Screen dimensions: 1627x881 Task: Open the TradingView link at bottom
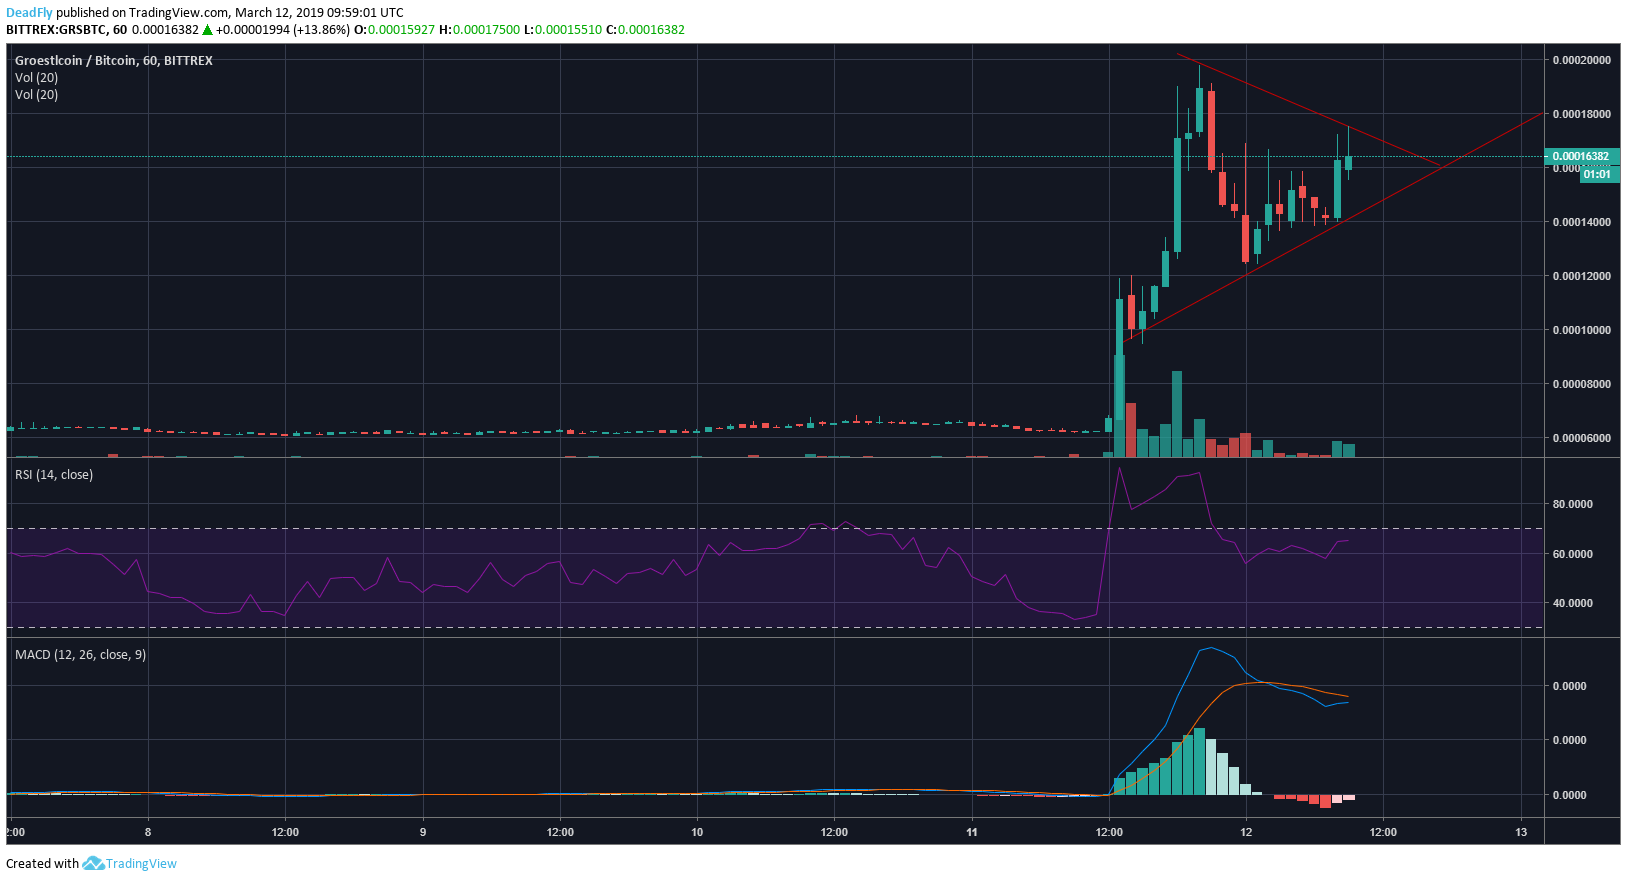pos(141,864)
